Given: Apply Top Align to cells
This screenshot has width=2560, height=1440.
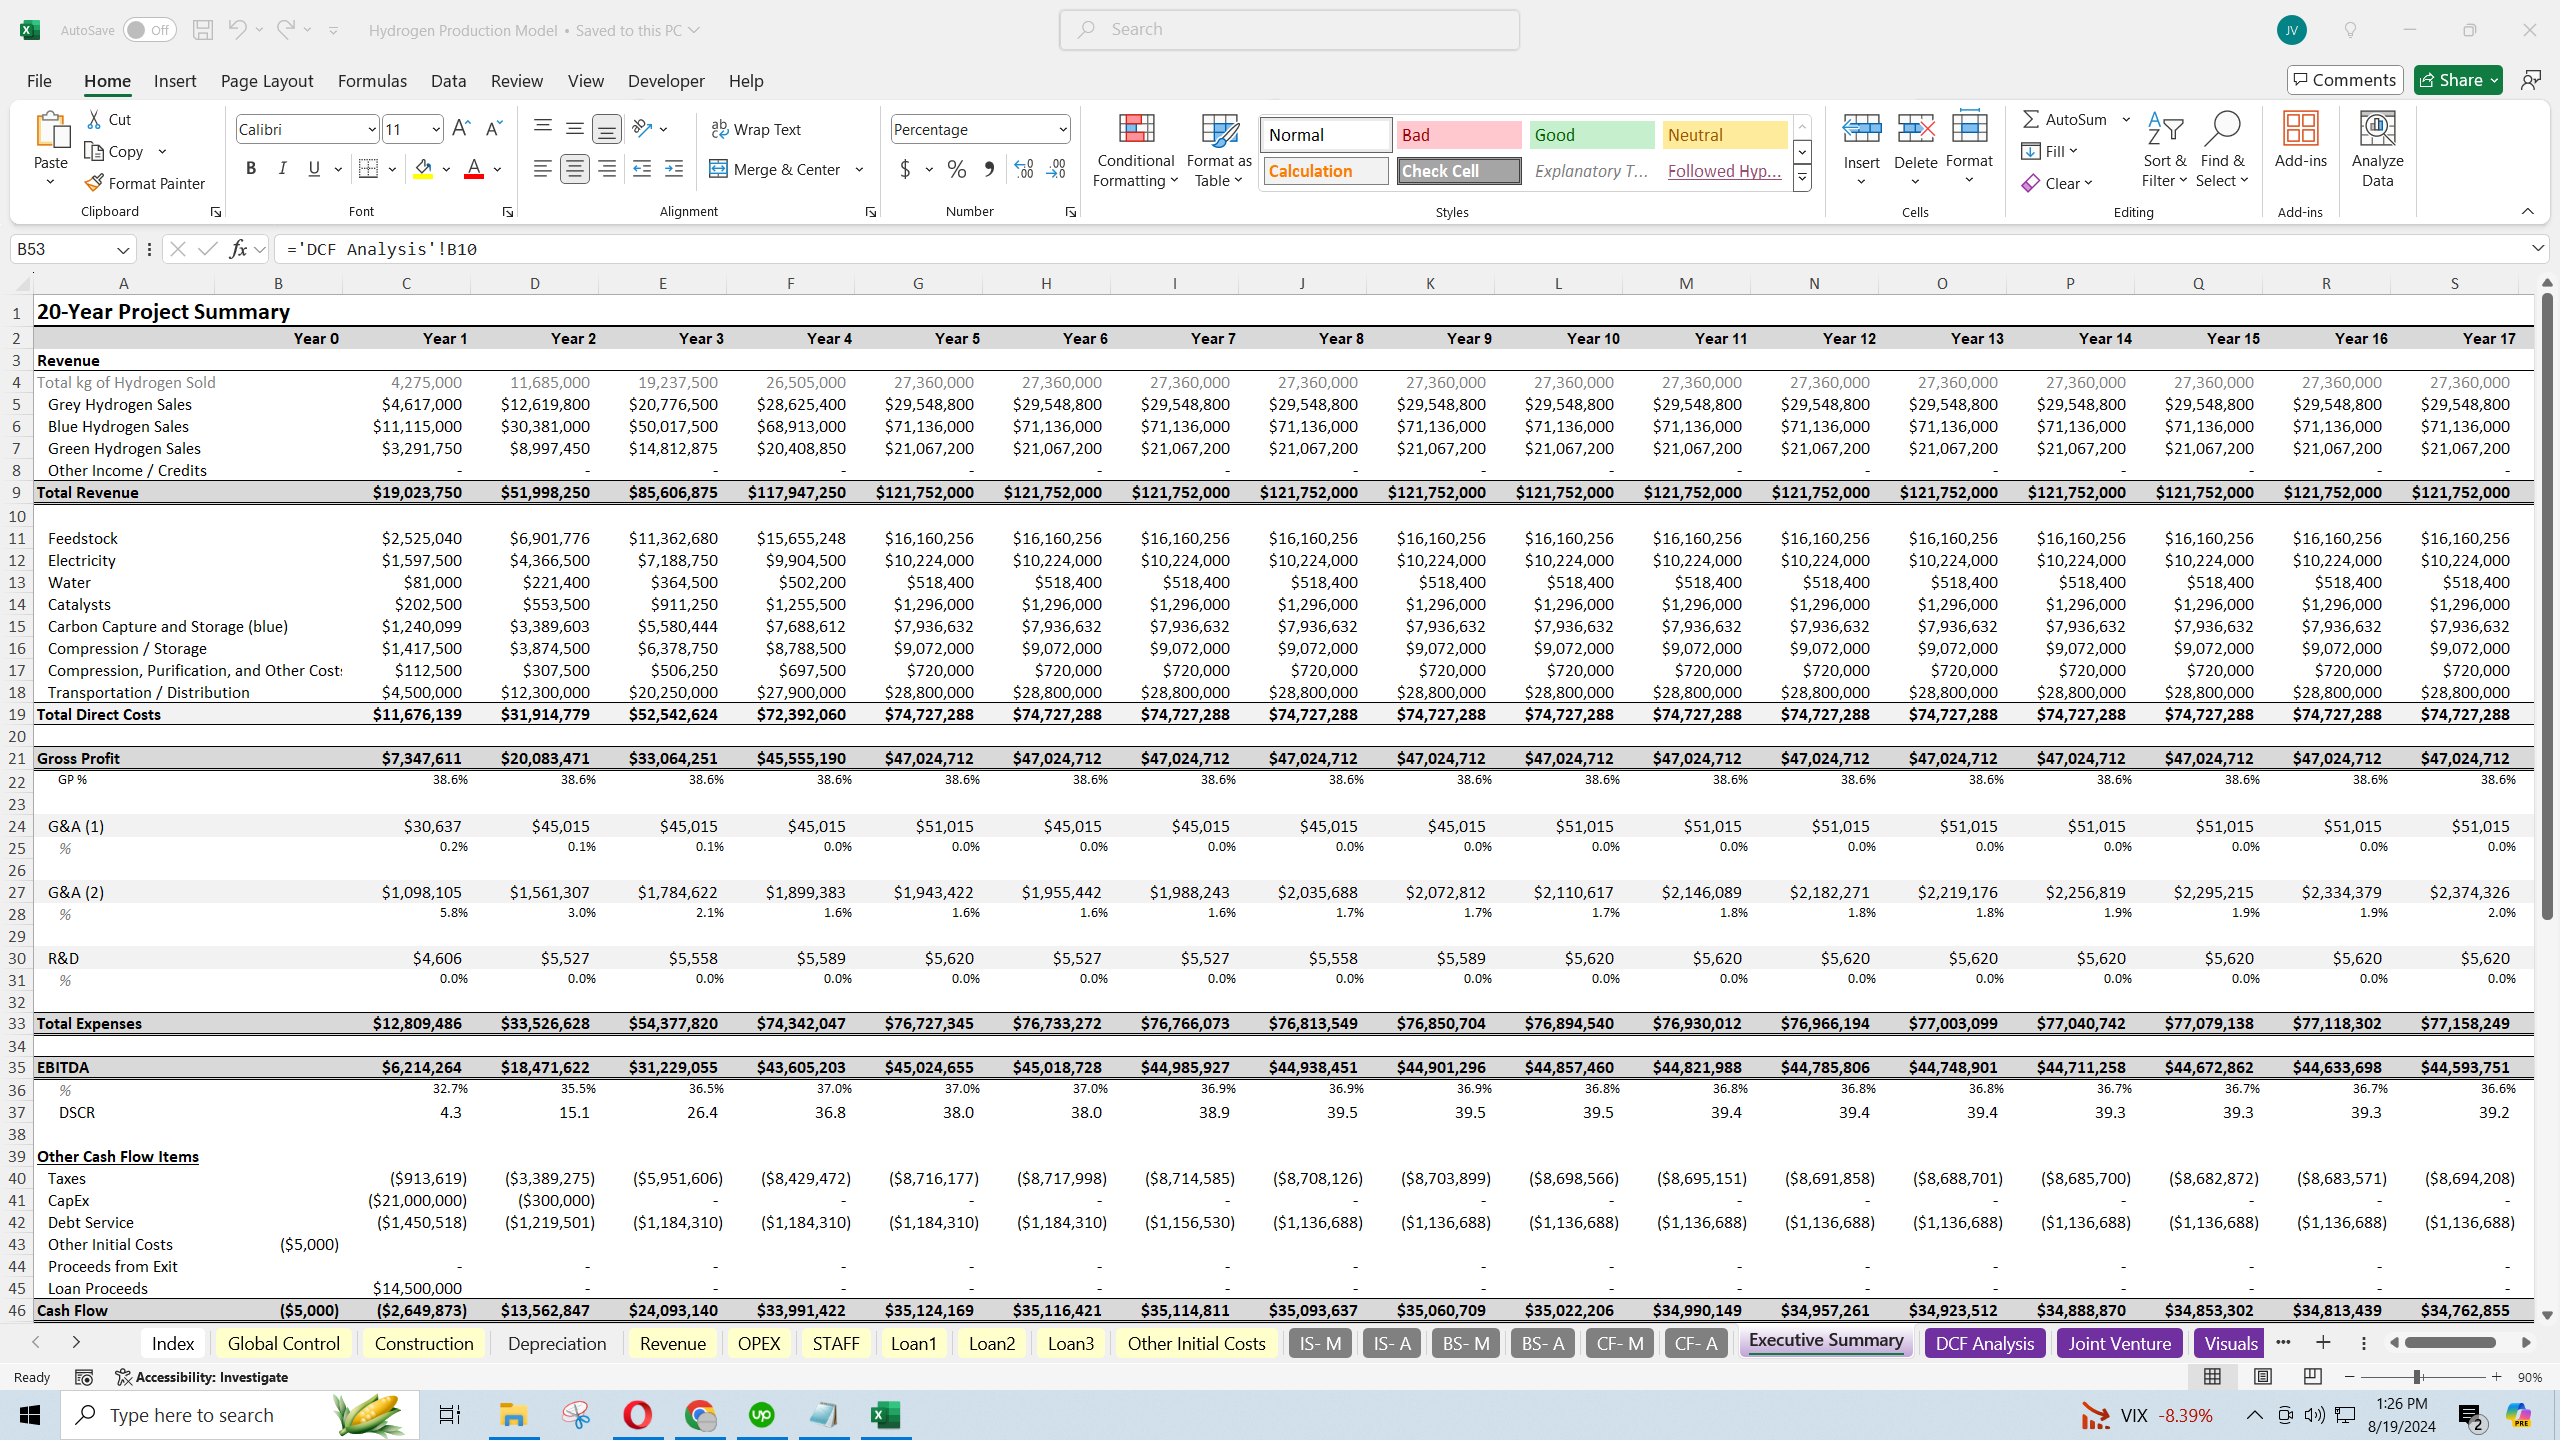Looking at the screenshot, I should (x=542, y=128).
